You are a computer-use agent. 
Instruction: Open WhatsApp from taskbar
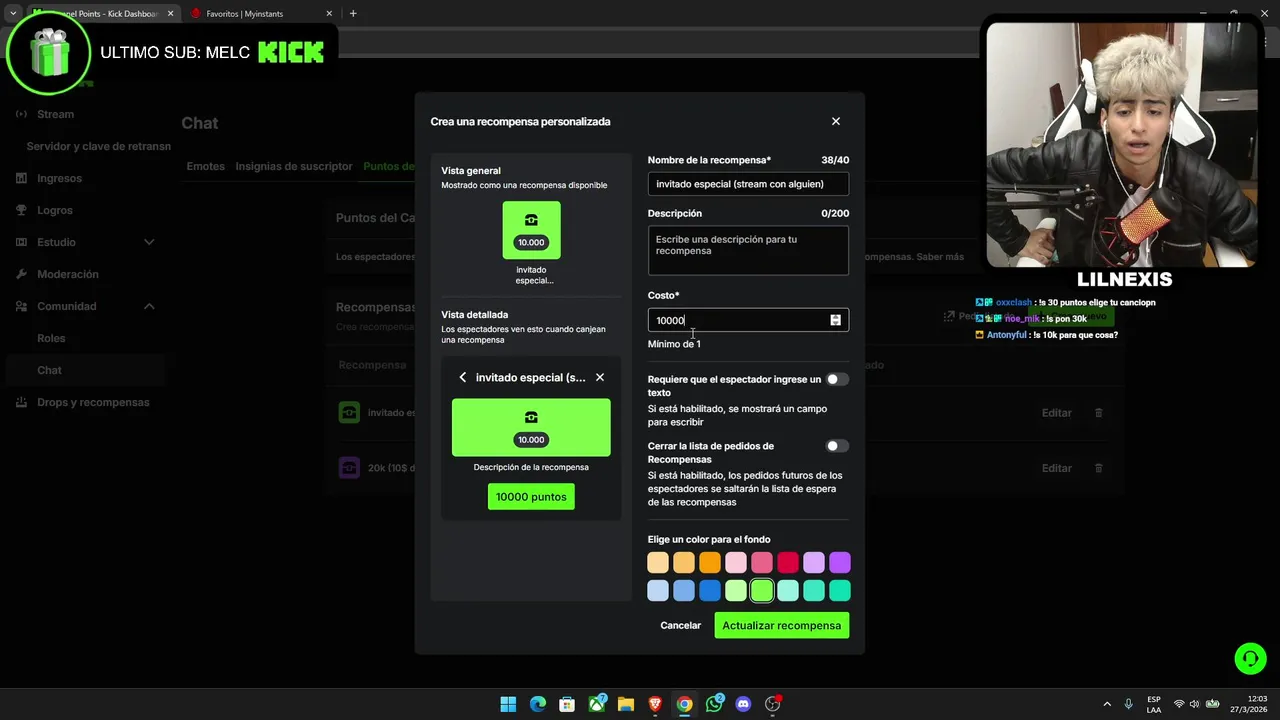pos(714,704)
